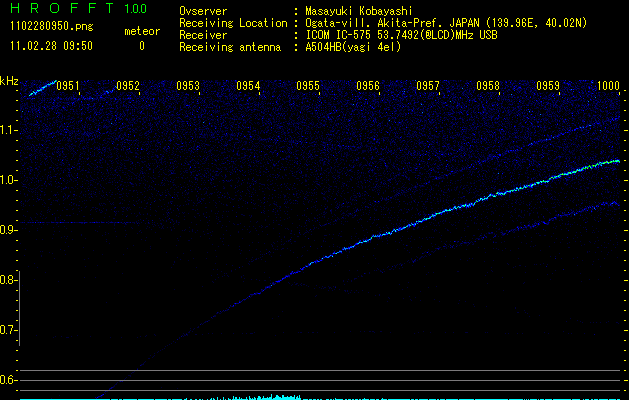
Task: Click the HROFFT program title
Action: (62, 8)
